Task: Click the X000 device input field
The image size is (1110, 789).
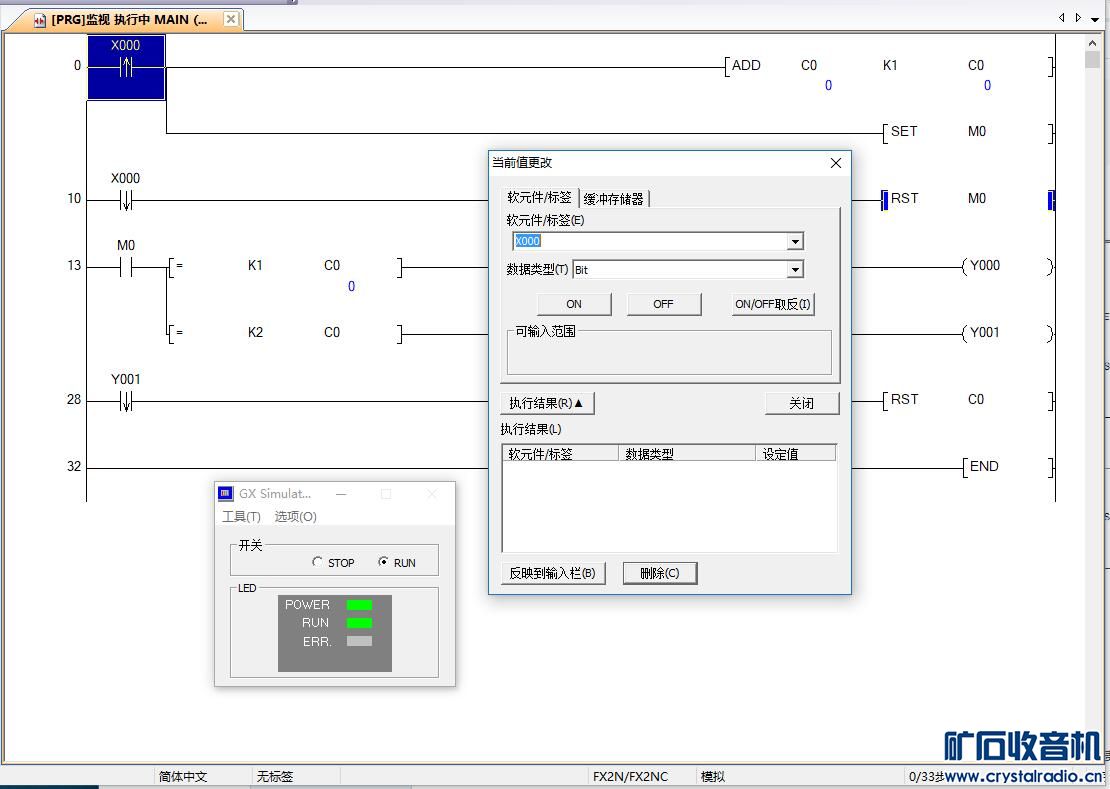Action: [x=650, y=241]
